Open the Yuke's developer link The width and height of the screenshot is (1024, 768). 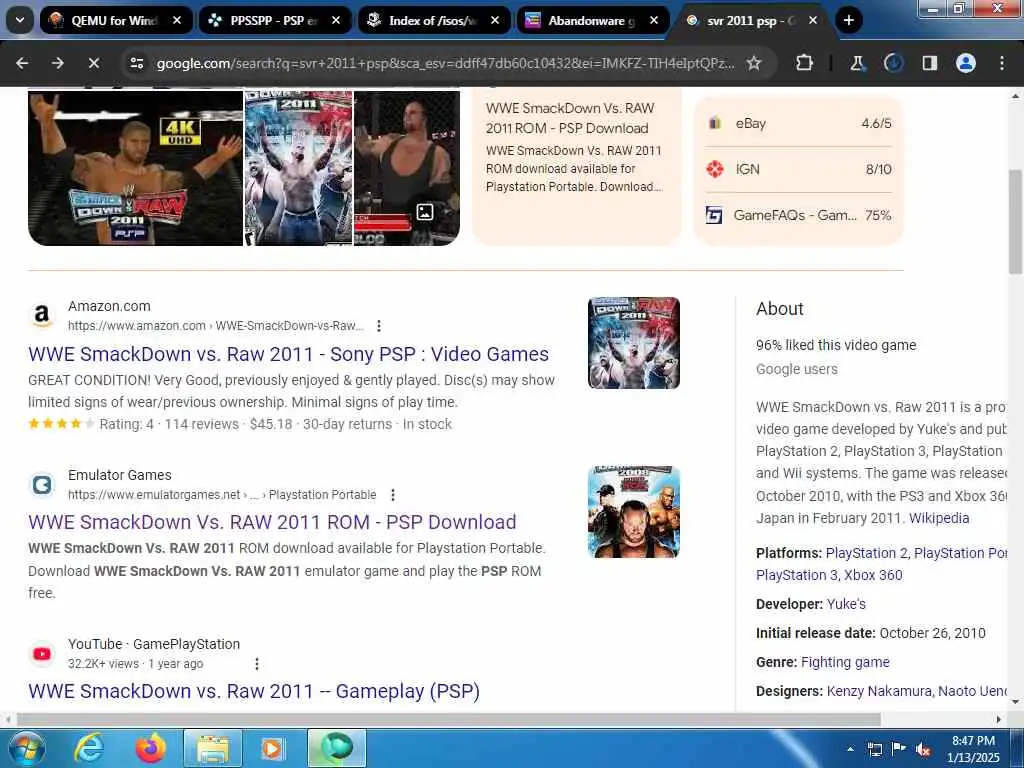click(846, 604)
